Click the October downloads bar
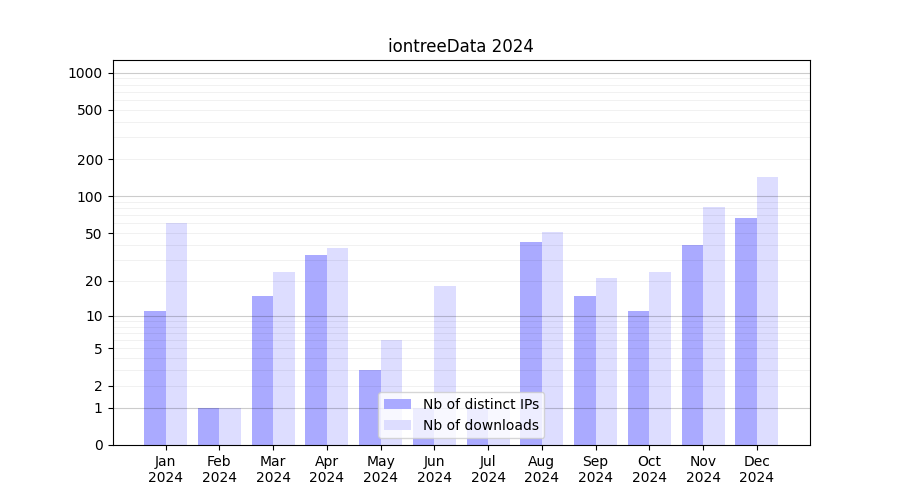Viewport: 900px width, 500px height. pos(660,358)
